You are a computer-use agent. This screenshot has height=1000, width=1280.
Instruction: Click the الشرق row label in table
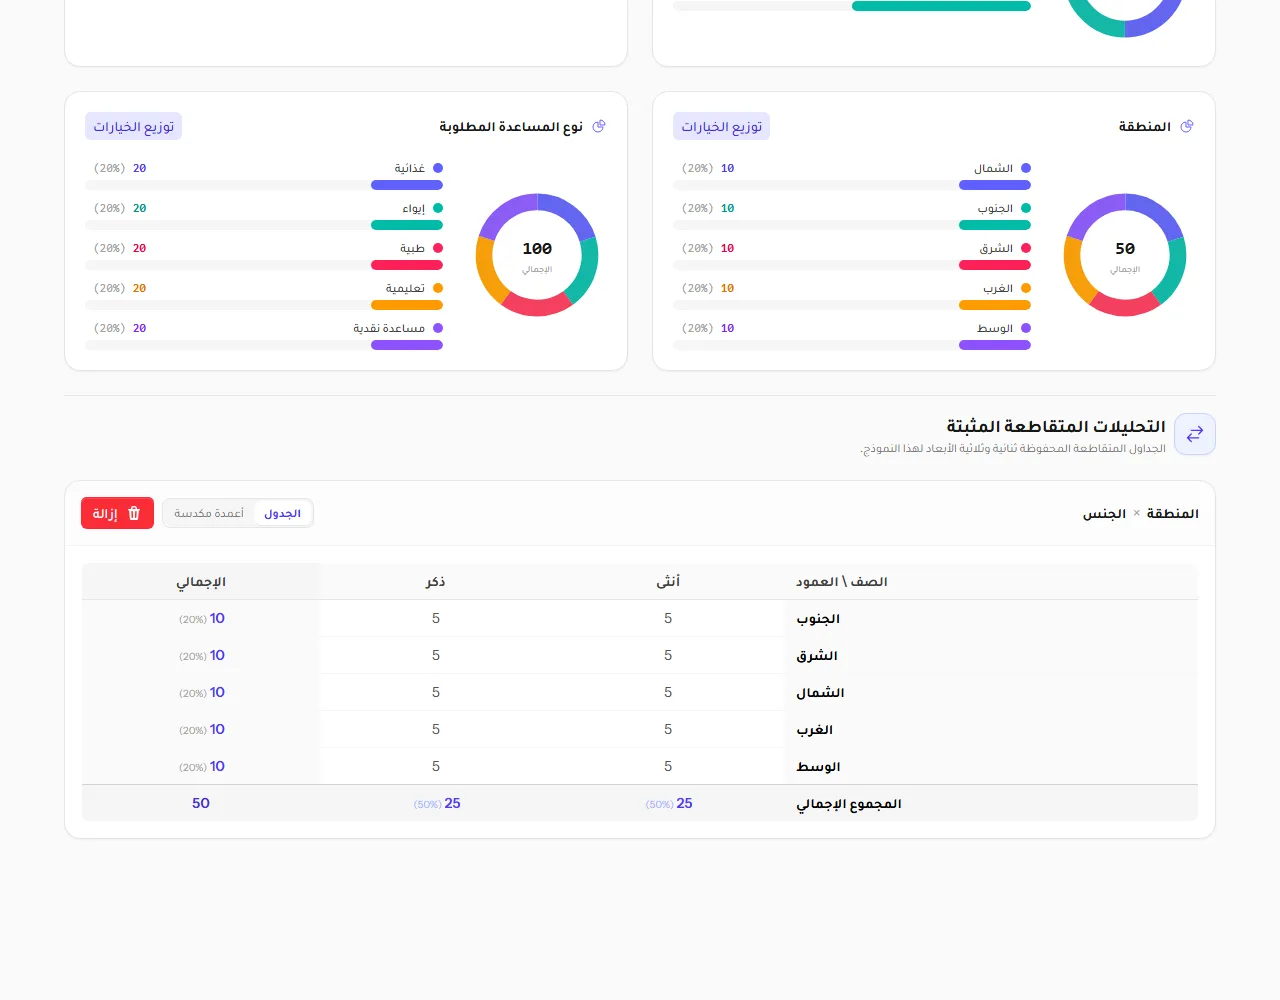817,655
